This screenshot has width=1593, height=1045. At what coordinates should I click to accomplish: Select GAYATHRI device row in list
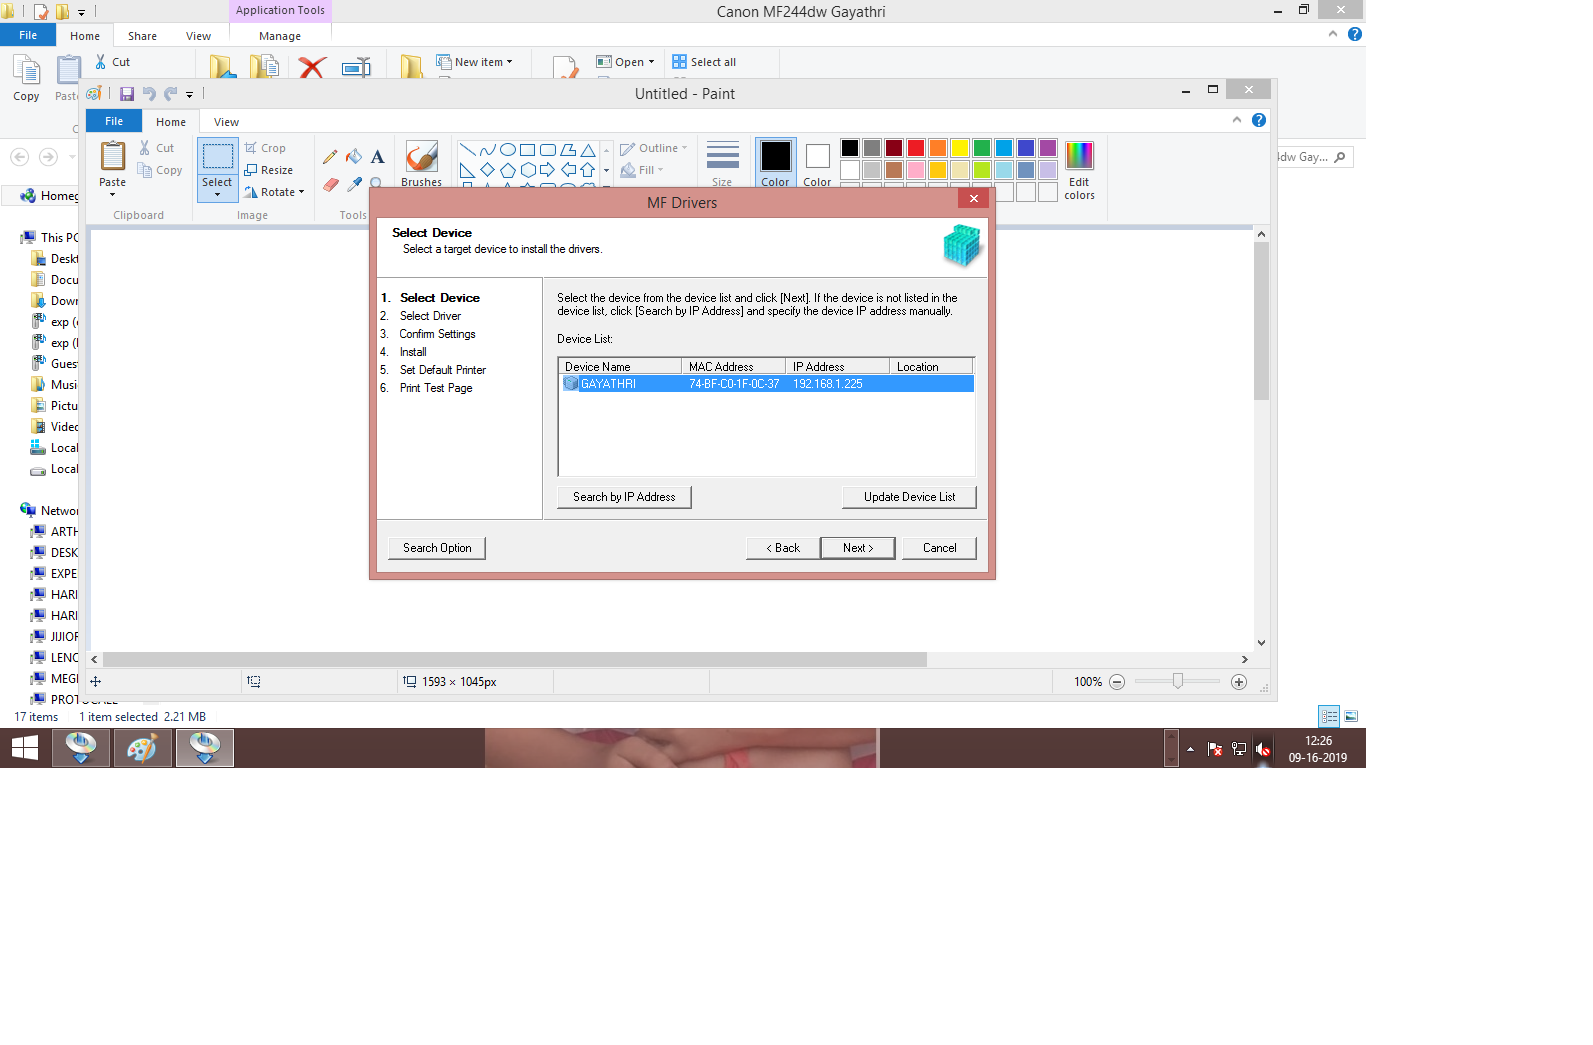[767, 384]
